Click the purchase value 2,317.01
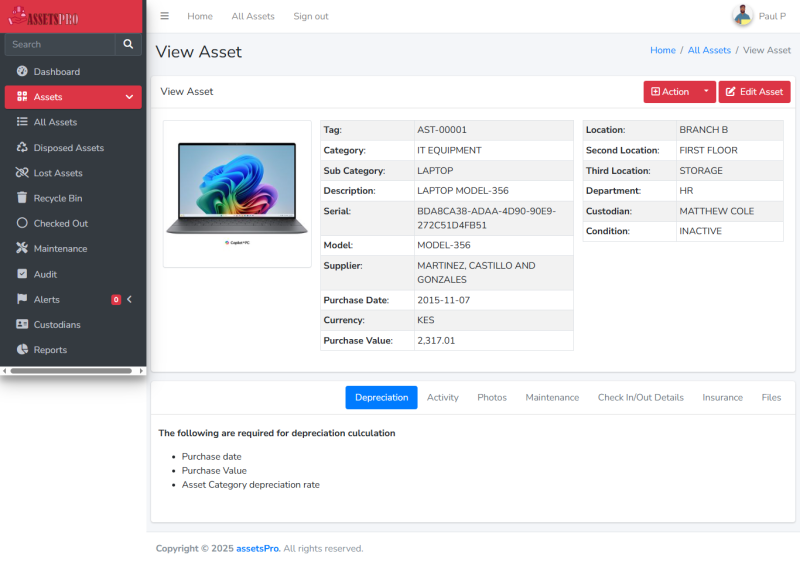Screen dimensions: 800x565 tap(436, 340)
